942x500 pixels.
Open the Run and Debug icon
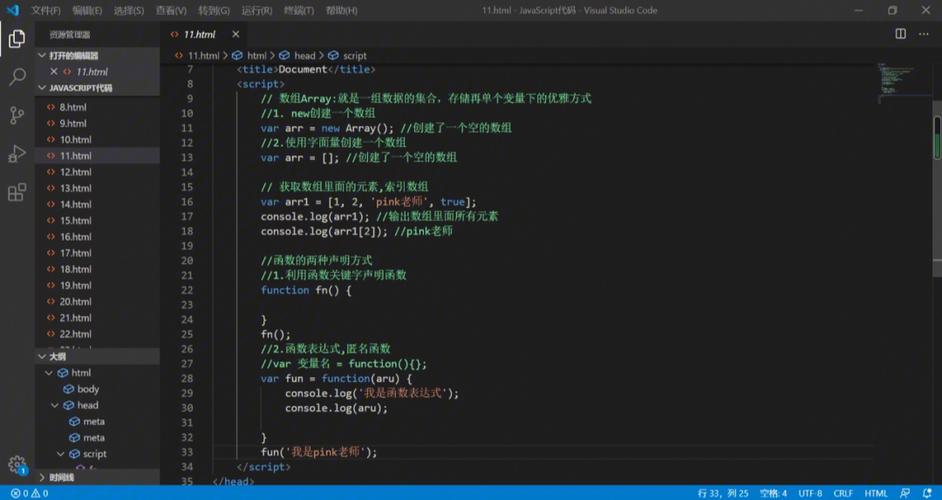pos(17,153)
